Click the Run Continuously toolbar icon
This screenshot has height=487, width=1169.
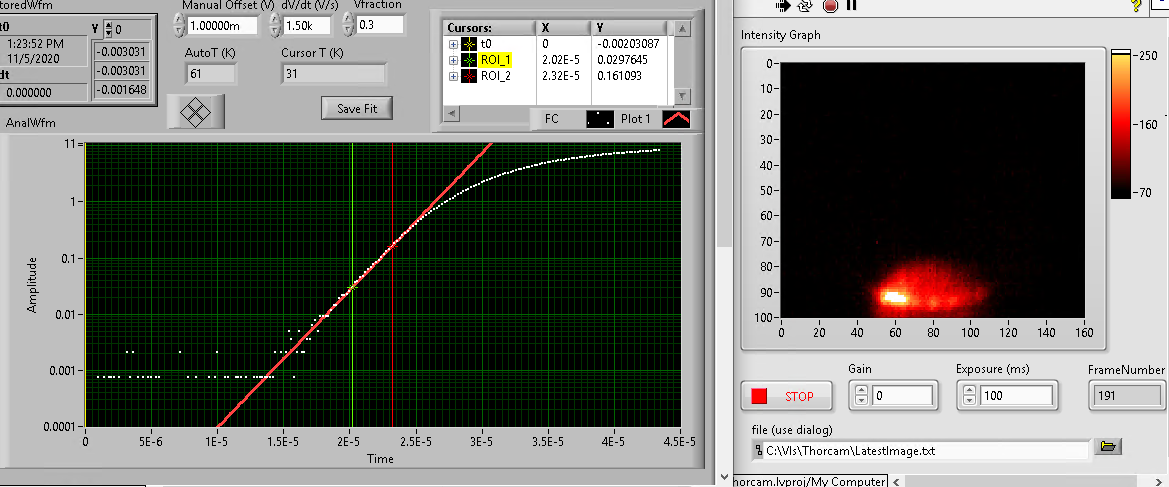806,5
